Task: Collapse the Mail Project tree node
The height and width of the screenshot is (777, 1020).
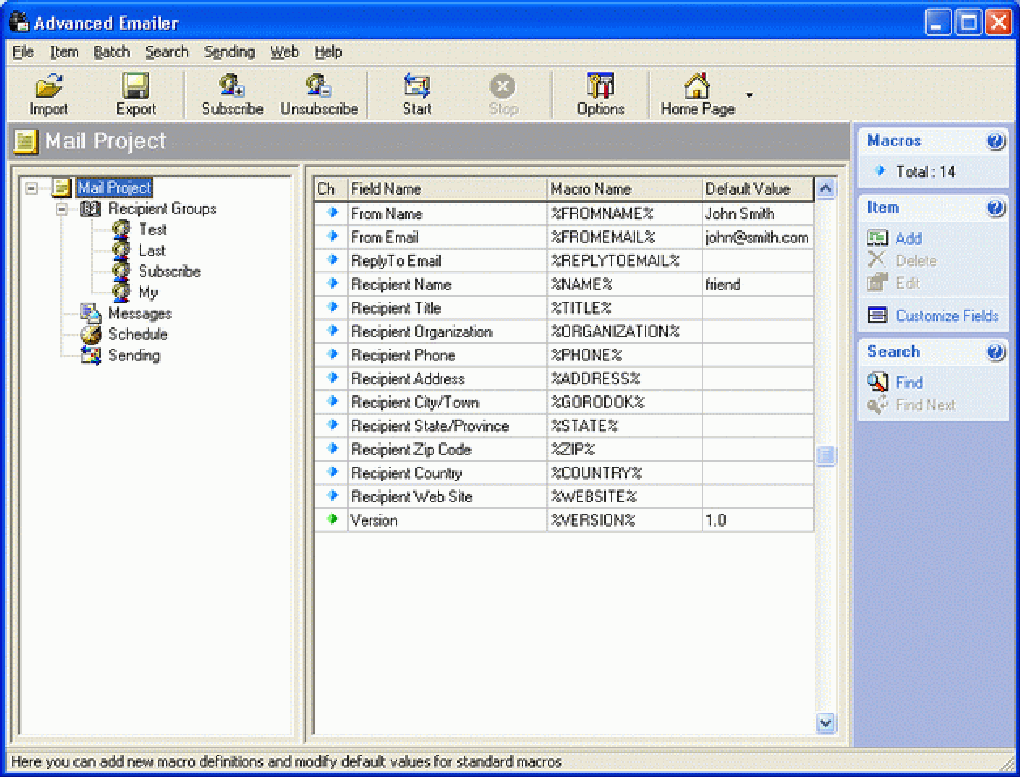Action: click(31, 188)
